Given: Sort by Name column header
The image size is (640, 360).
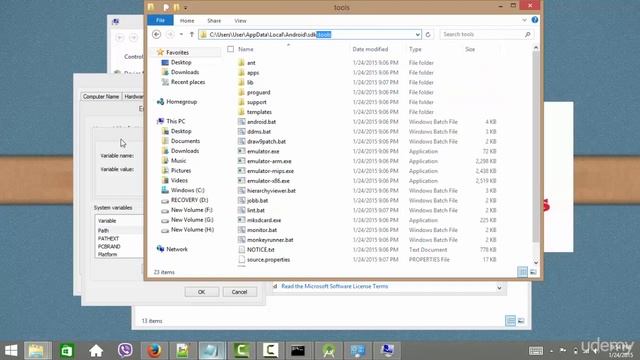Looking at the screenshot, I should [x=245, y=49].
